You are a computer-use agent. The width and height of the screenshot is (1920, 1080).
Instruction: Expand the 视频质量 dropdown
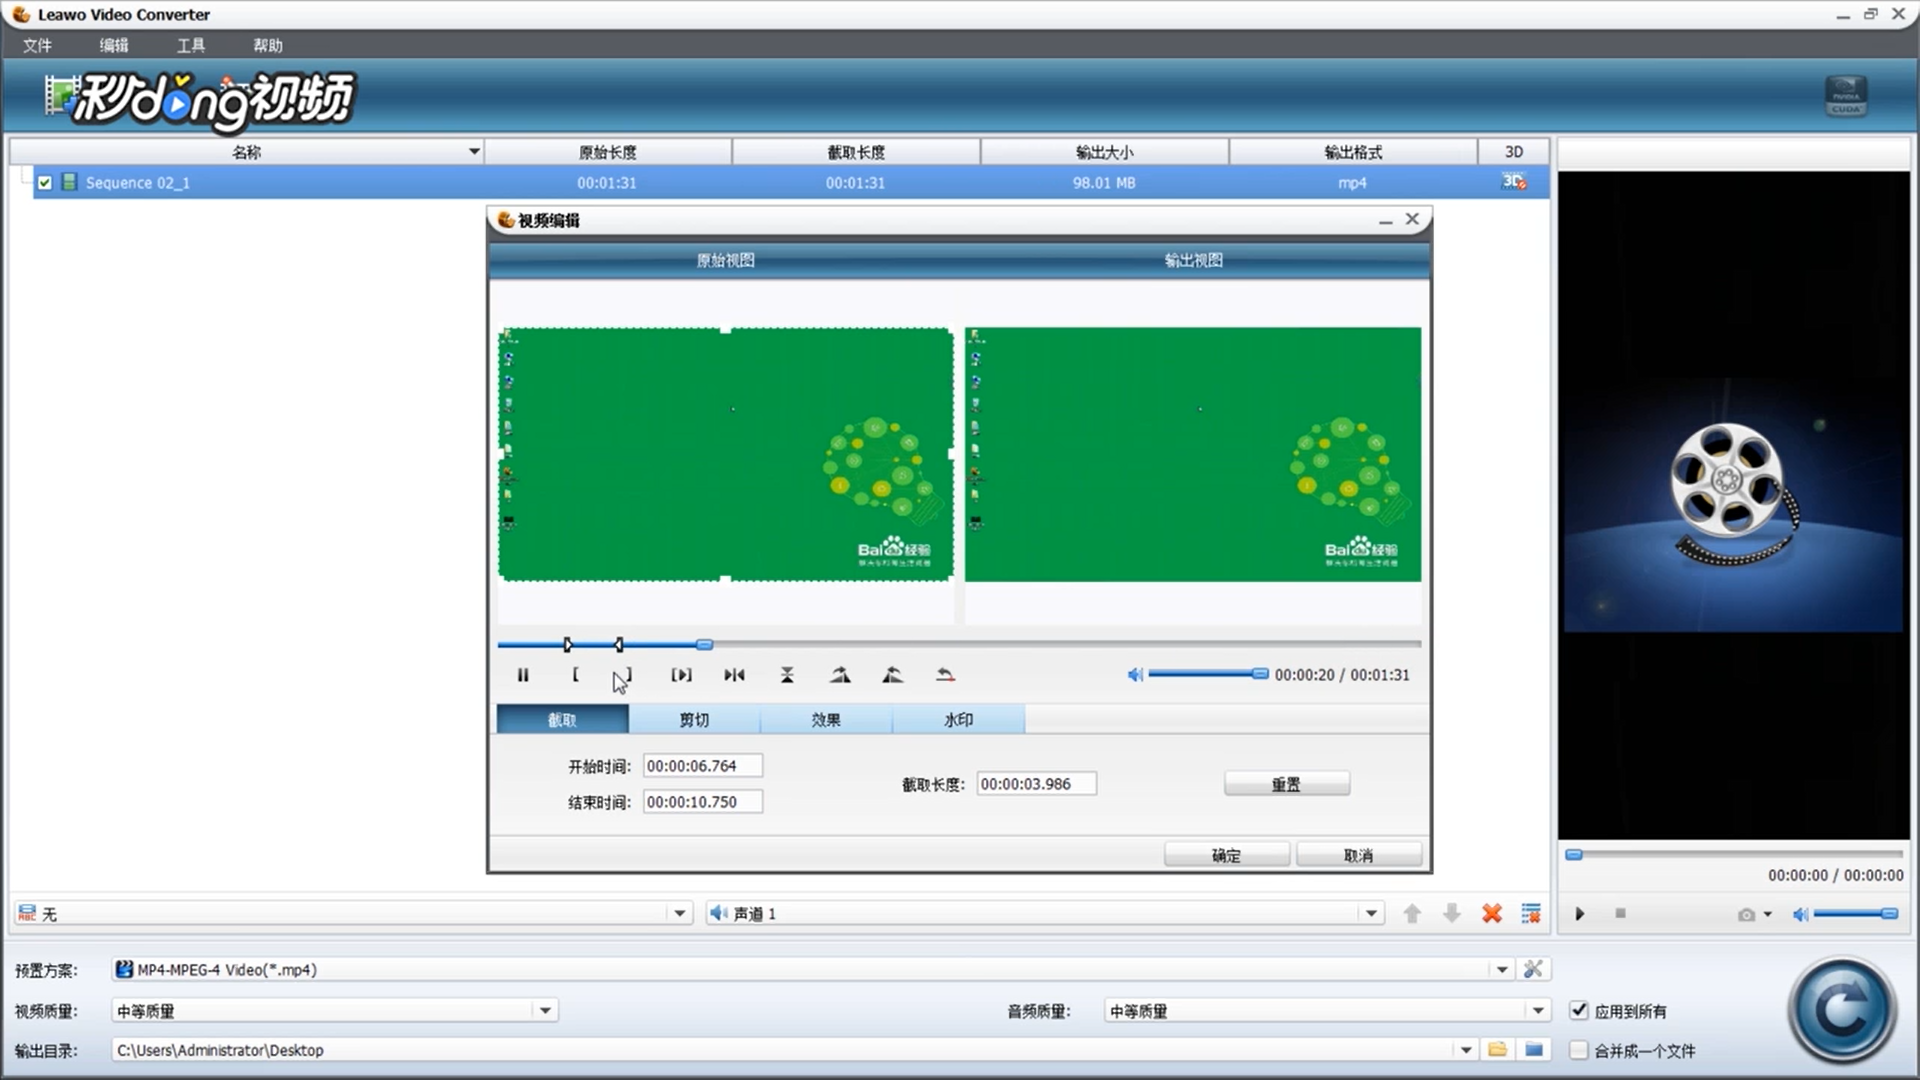(545, 1010)
